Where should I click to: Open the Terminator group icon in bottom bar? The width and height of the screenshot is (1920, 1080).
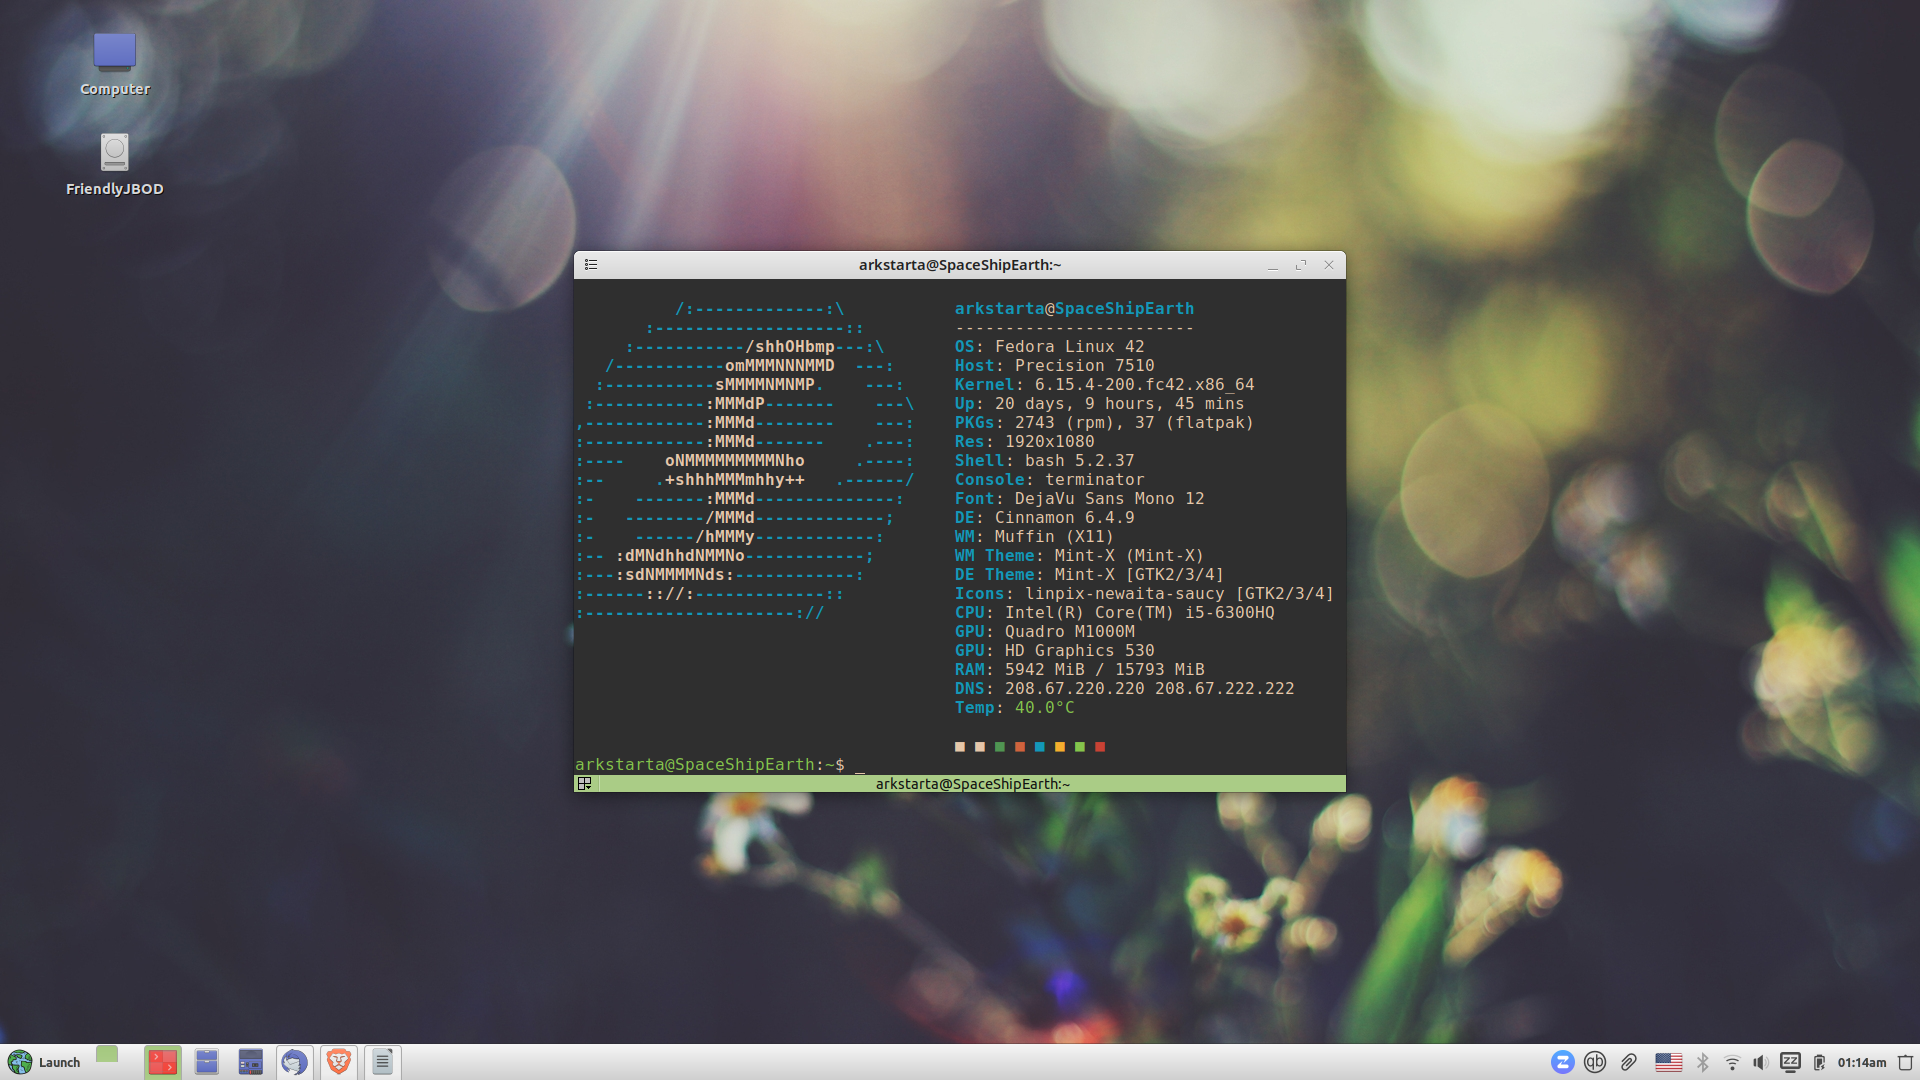[585, 784]
